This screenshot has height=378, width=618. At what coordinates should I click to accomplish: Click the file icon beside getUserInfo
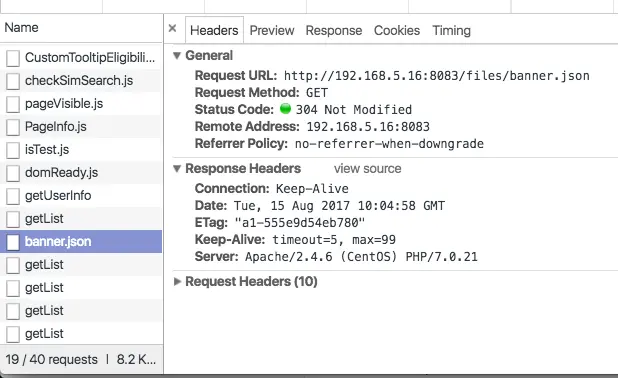pos(13,196)
